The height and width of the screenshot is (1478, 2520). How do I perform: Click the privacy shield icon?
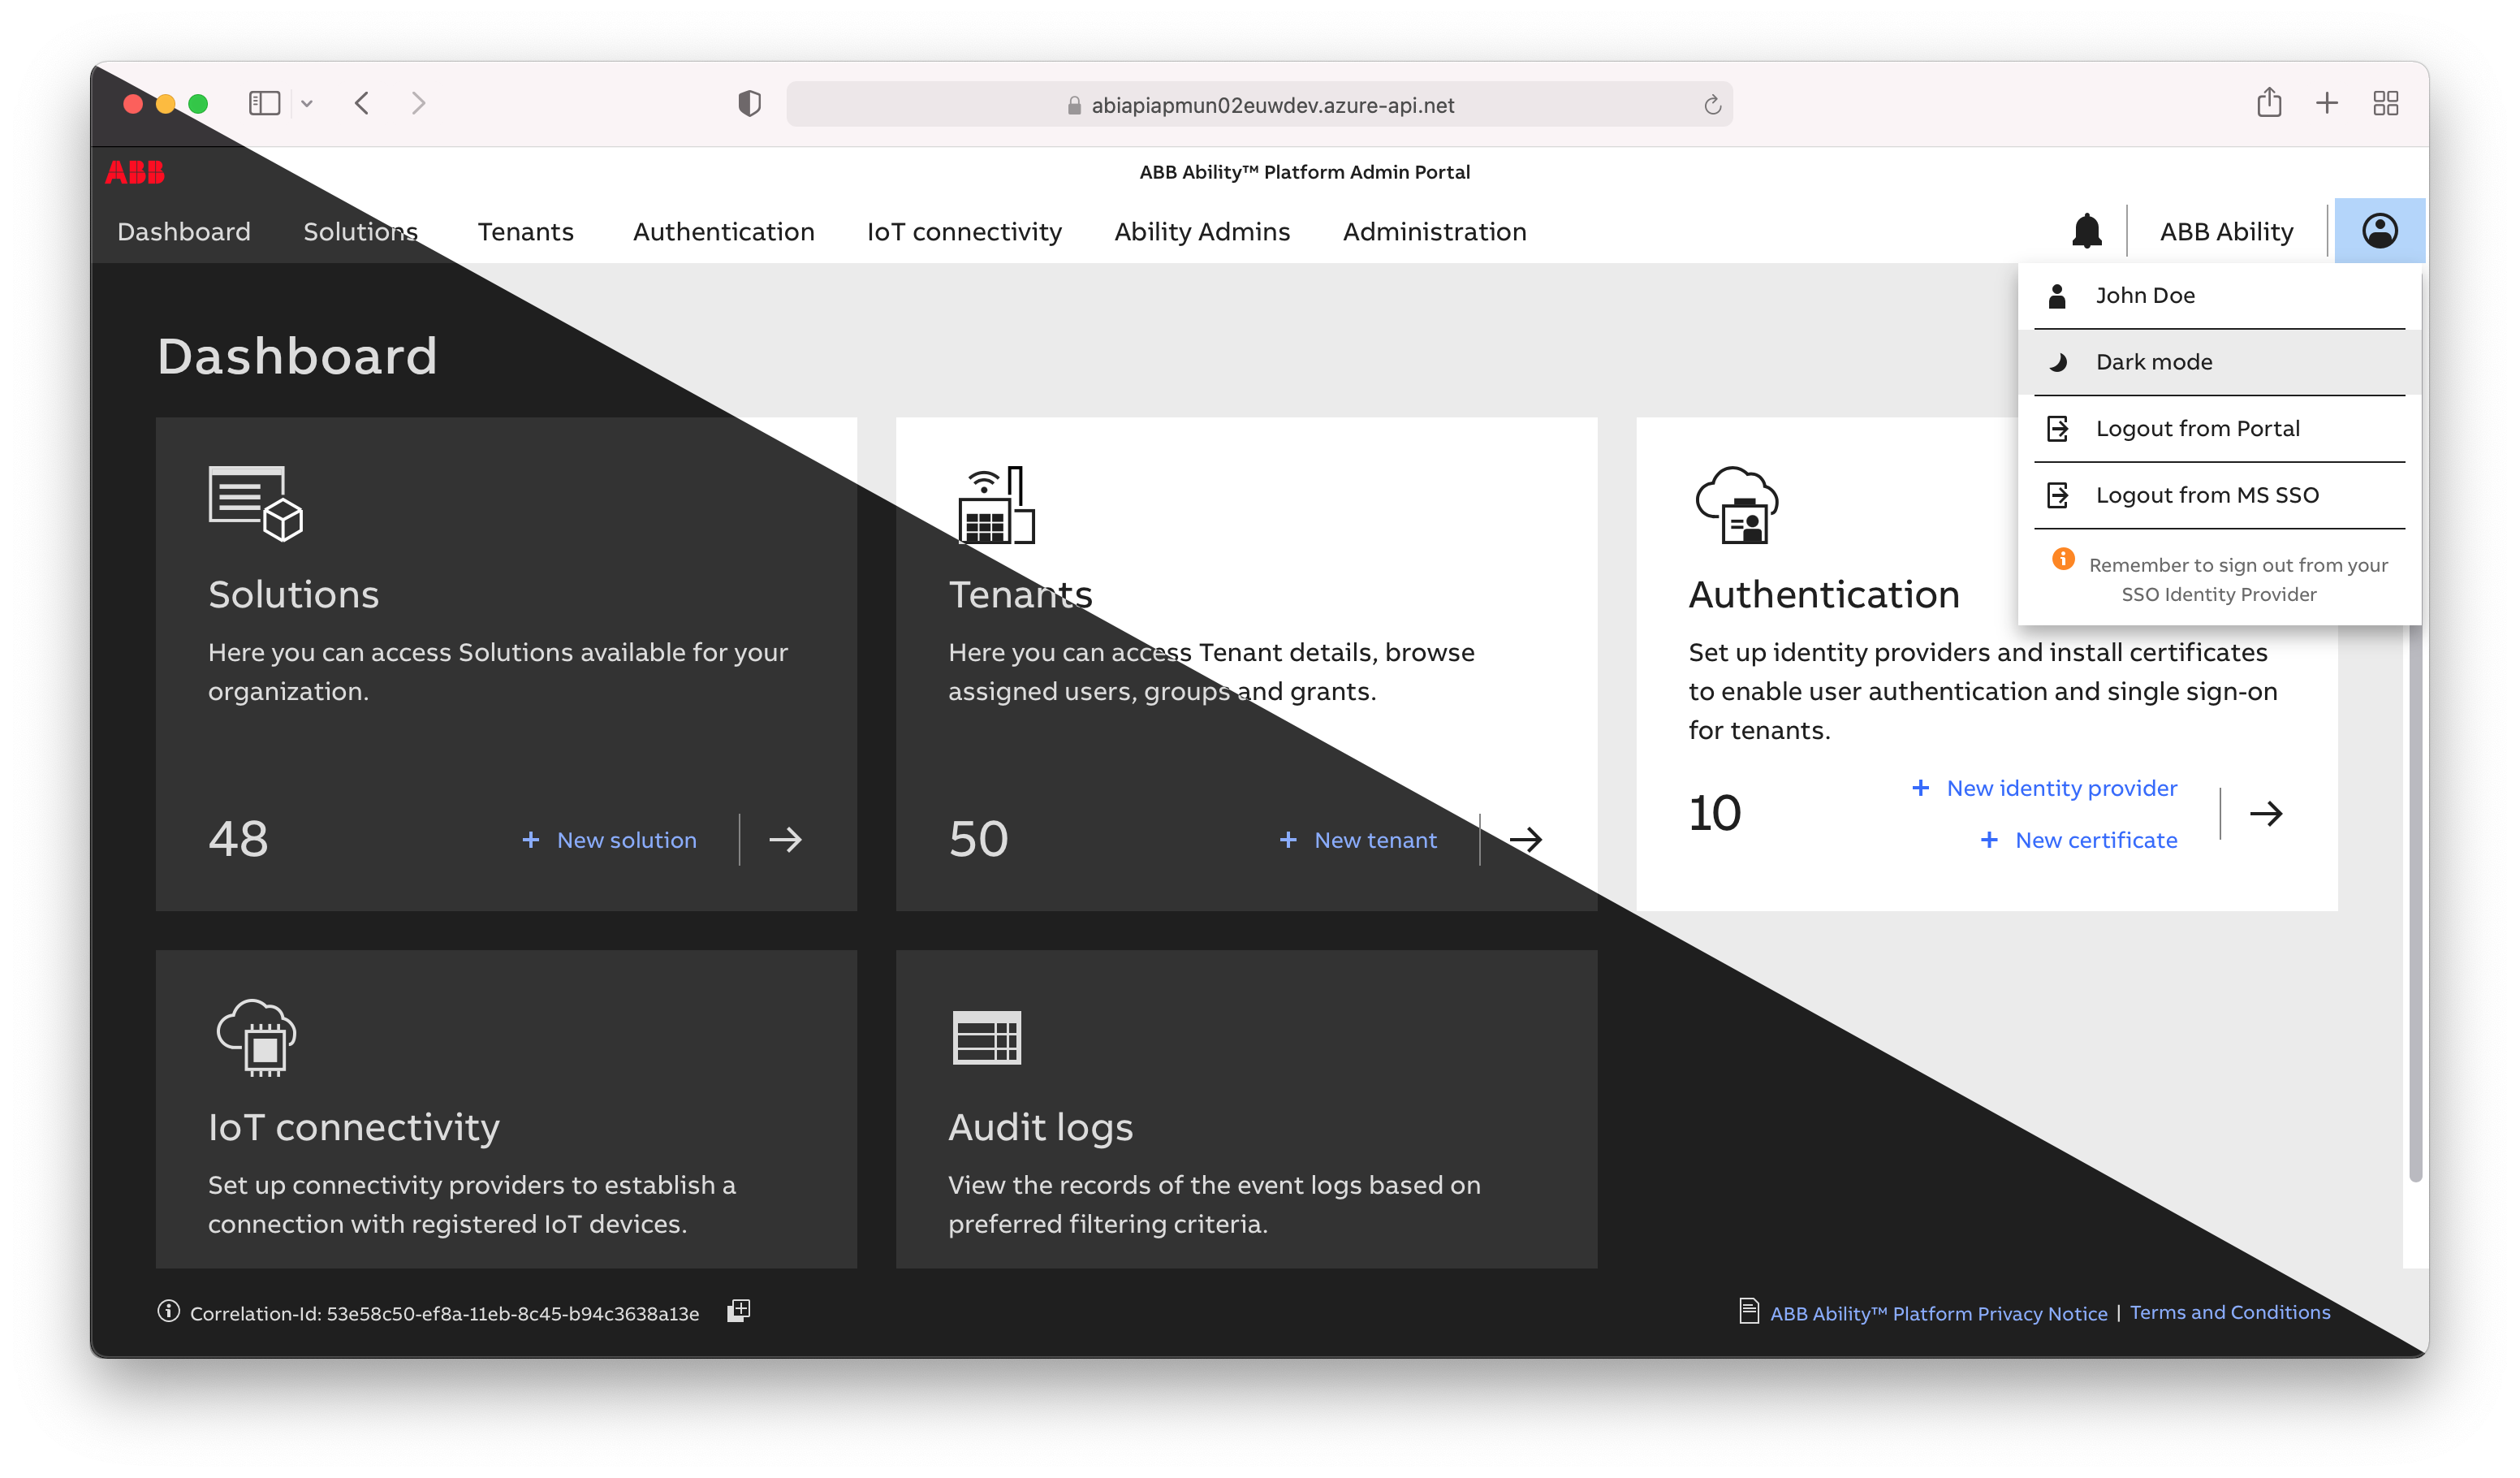point(749,103)
